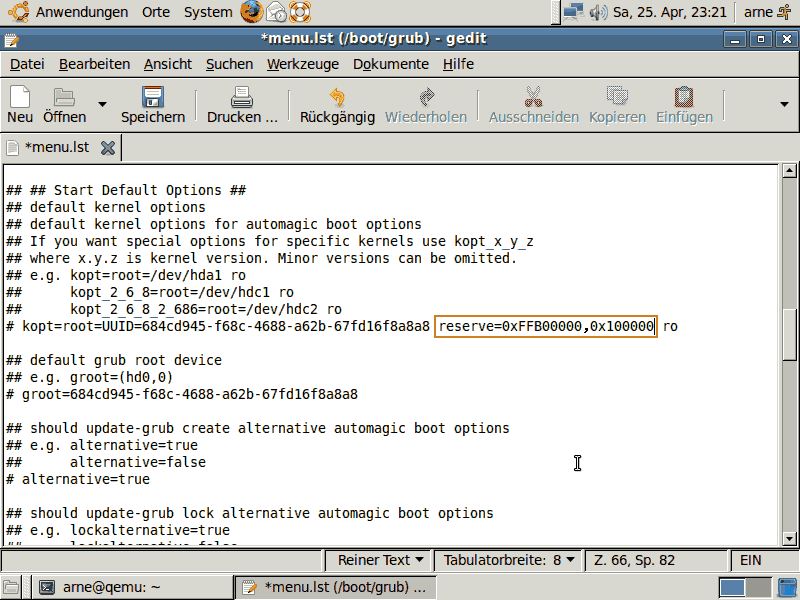Open the Suchen menu
800x600 pixels.
[x=230, y=64]
